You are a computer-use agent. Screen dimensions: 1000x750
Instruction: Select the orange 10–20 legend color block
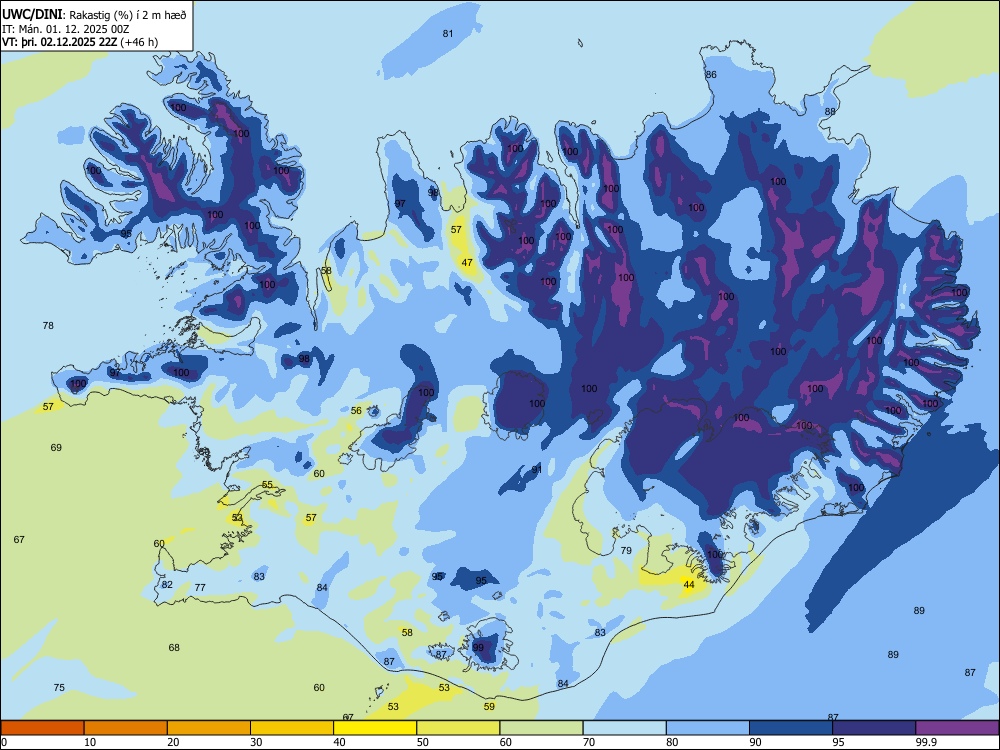126,728
